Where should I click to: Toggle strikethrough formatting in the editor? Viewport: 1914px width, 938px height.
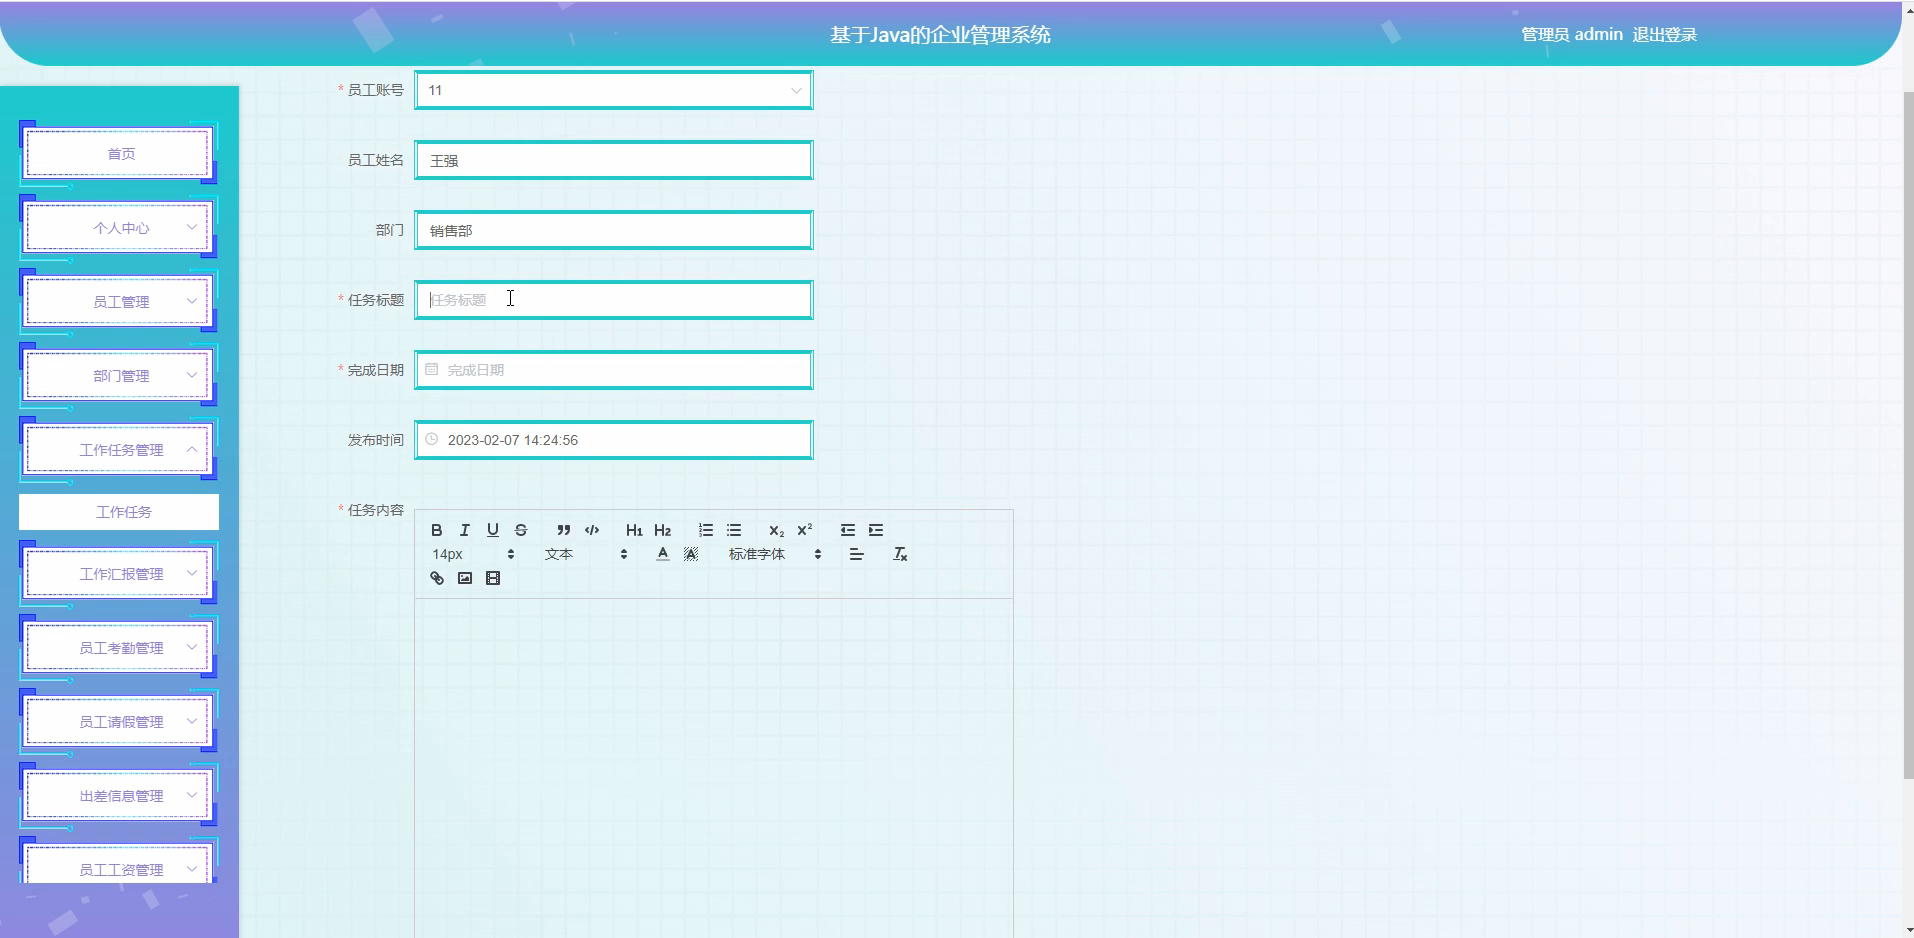pos(521,530)
